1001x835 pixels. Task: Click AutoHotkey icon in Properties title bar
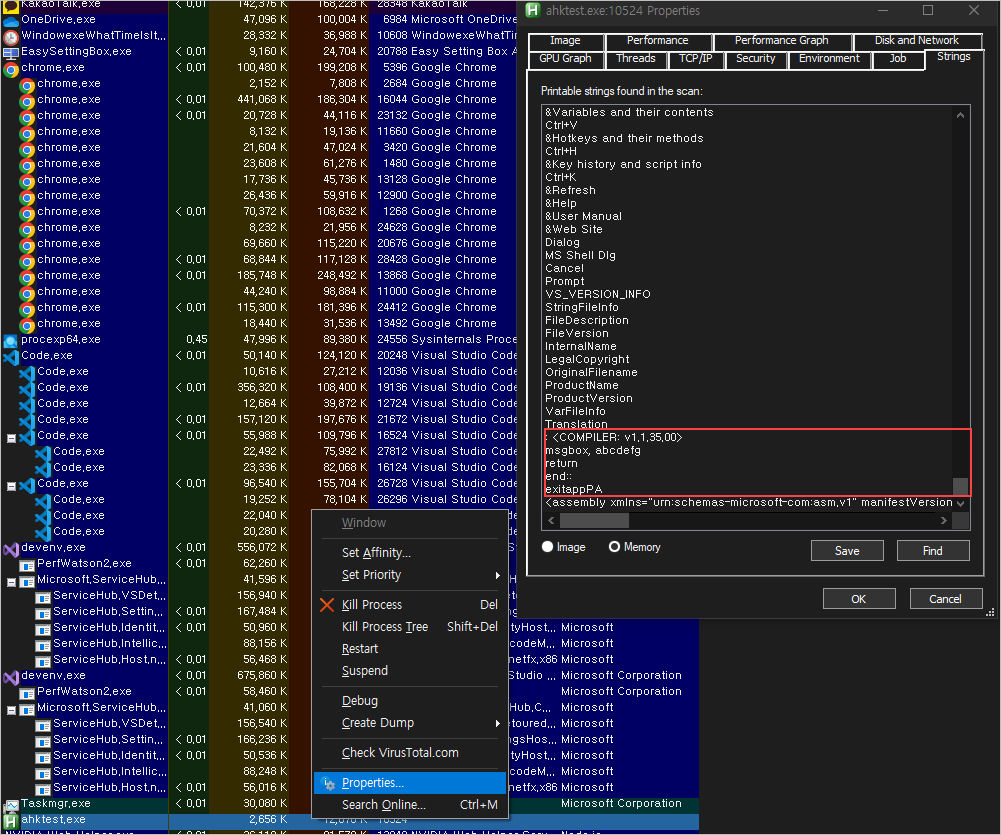pos(532,10)
